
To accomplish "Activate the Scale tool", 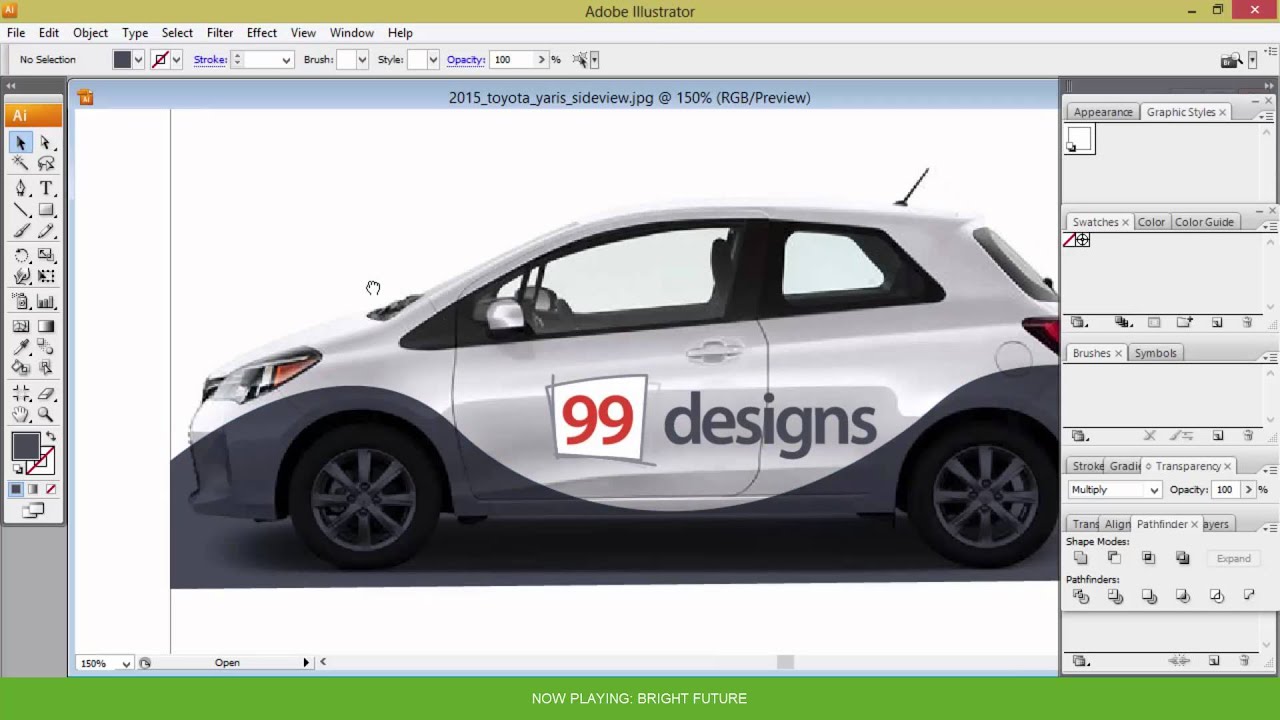I will pos(46,256).
